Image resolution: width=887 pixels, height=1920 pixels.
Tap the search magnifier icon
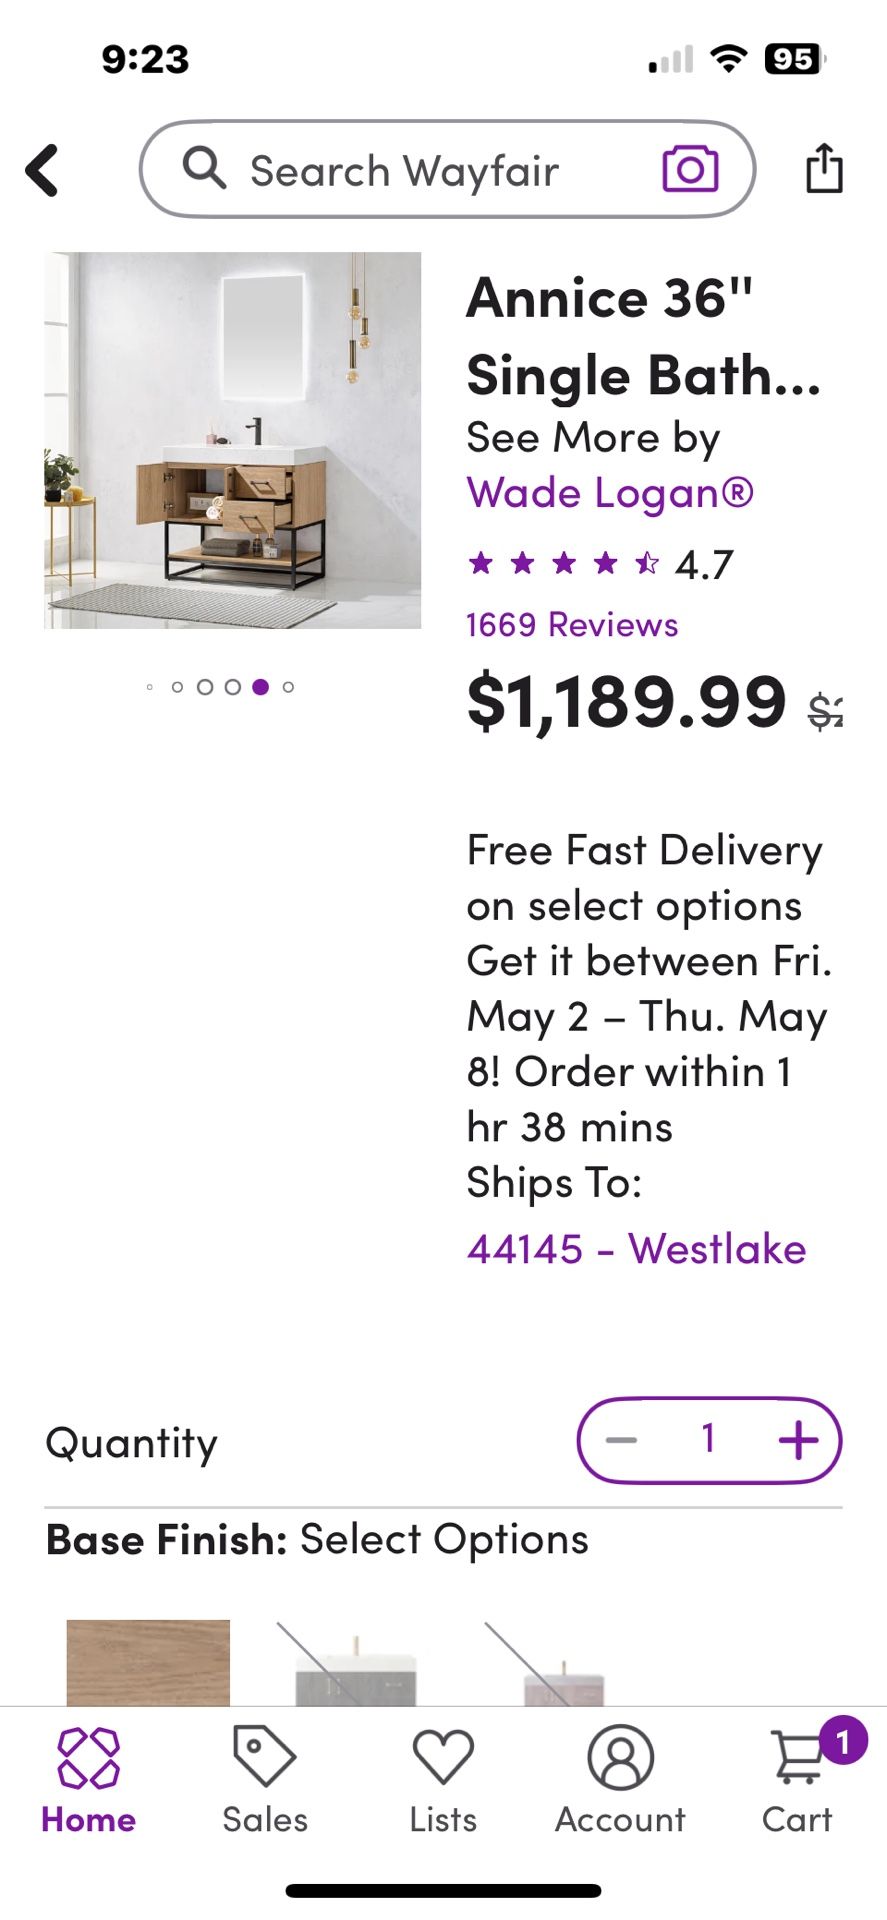(x=204, y=168)
